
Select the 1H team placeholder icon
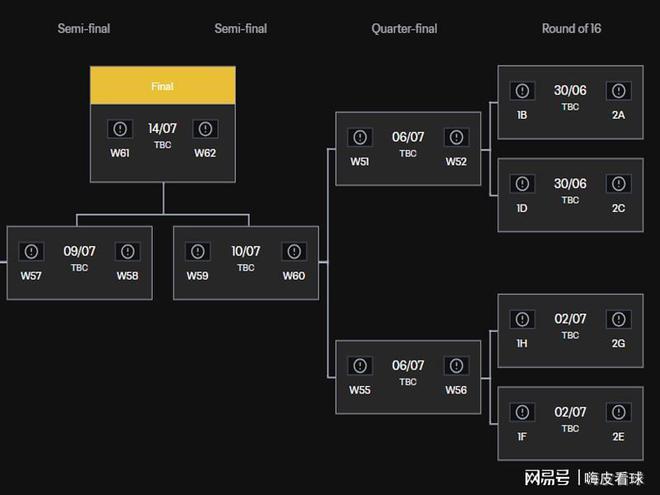[x=522, y=320]
